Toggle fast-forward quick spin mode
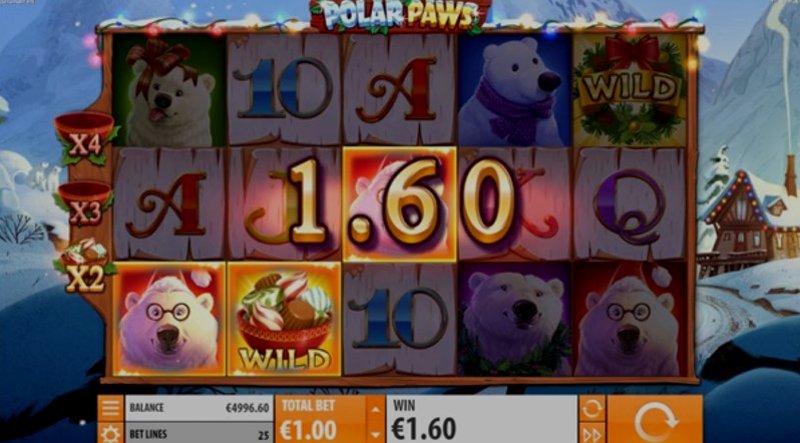This screenshot has height=443, width=800. coord(592,433)
